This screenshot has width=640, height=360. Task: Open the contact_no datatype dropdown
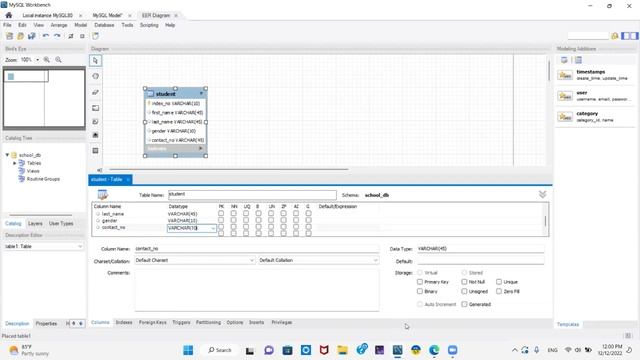[213, 228]
